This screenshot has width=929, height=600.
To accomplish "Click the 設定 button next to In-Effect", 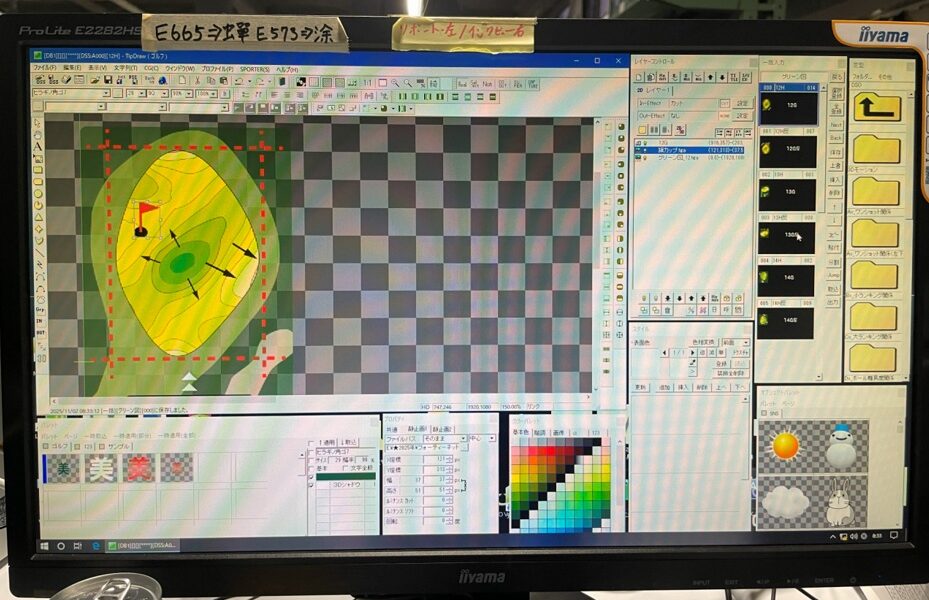I will tap(742, 103).
